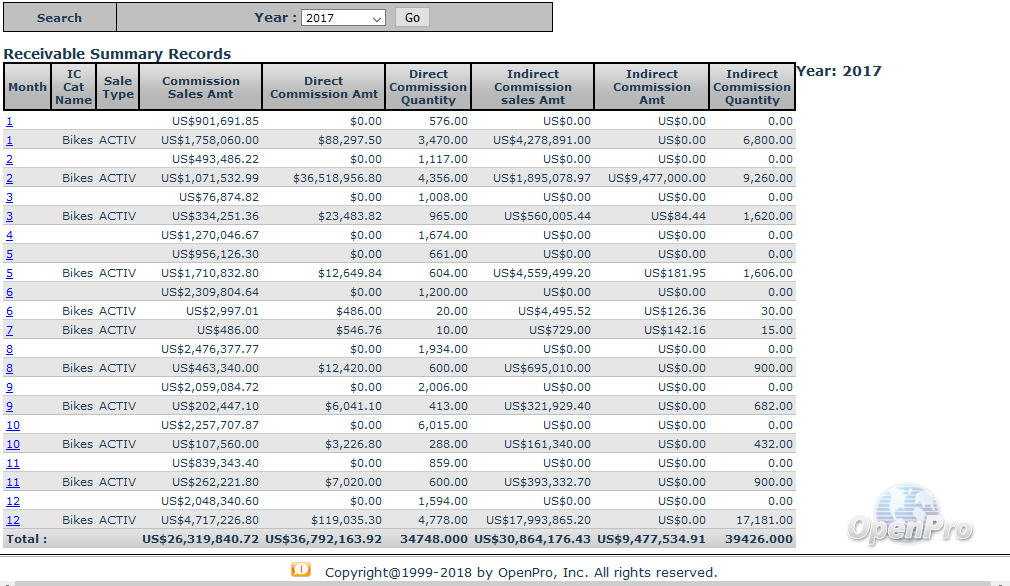
Task: Select the Search tab
Action: tap(59, 18)
